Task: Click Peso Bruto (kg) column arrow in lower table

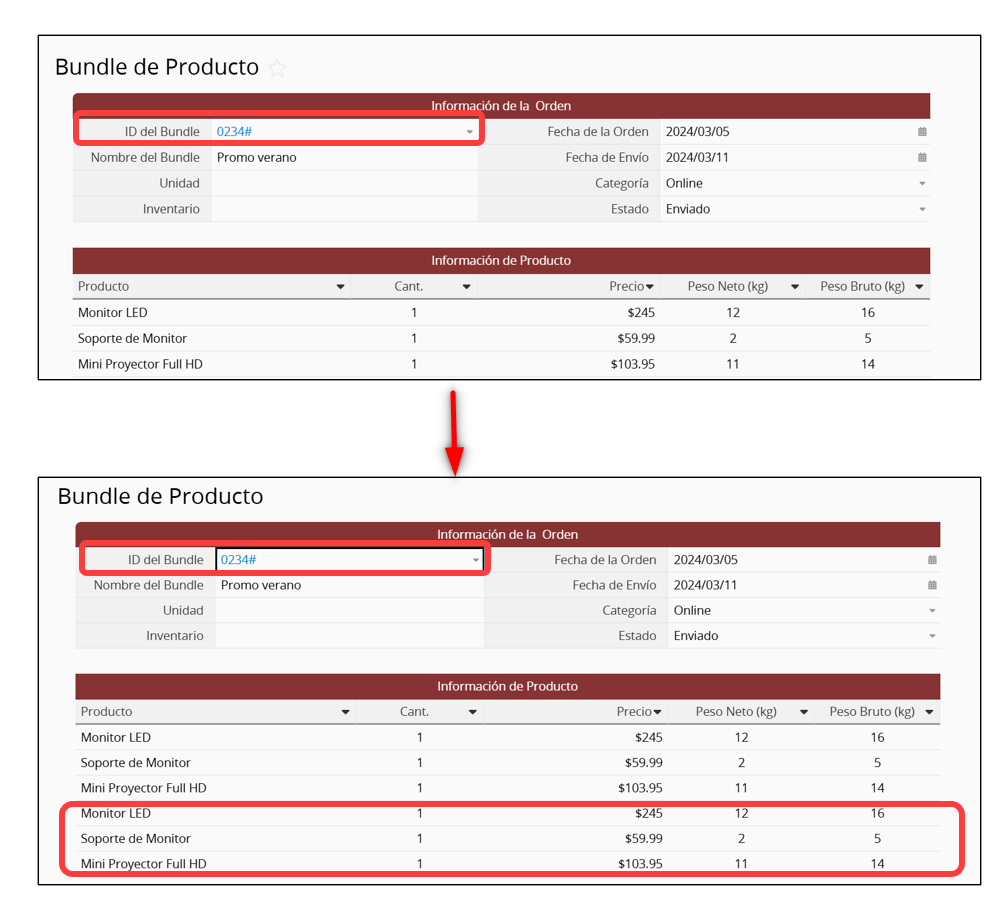Action: pyautogui.click(x=929, y=712)
